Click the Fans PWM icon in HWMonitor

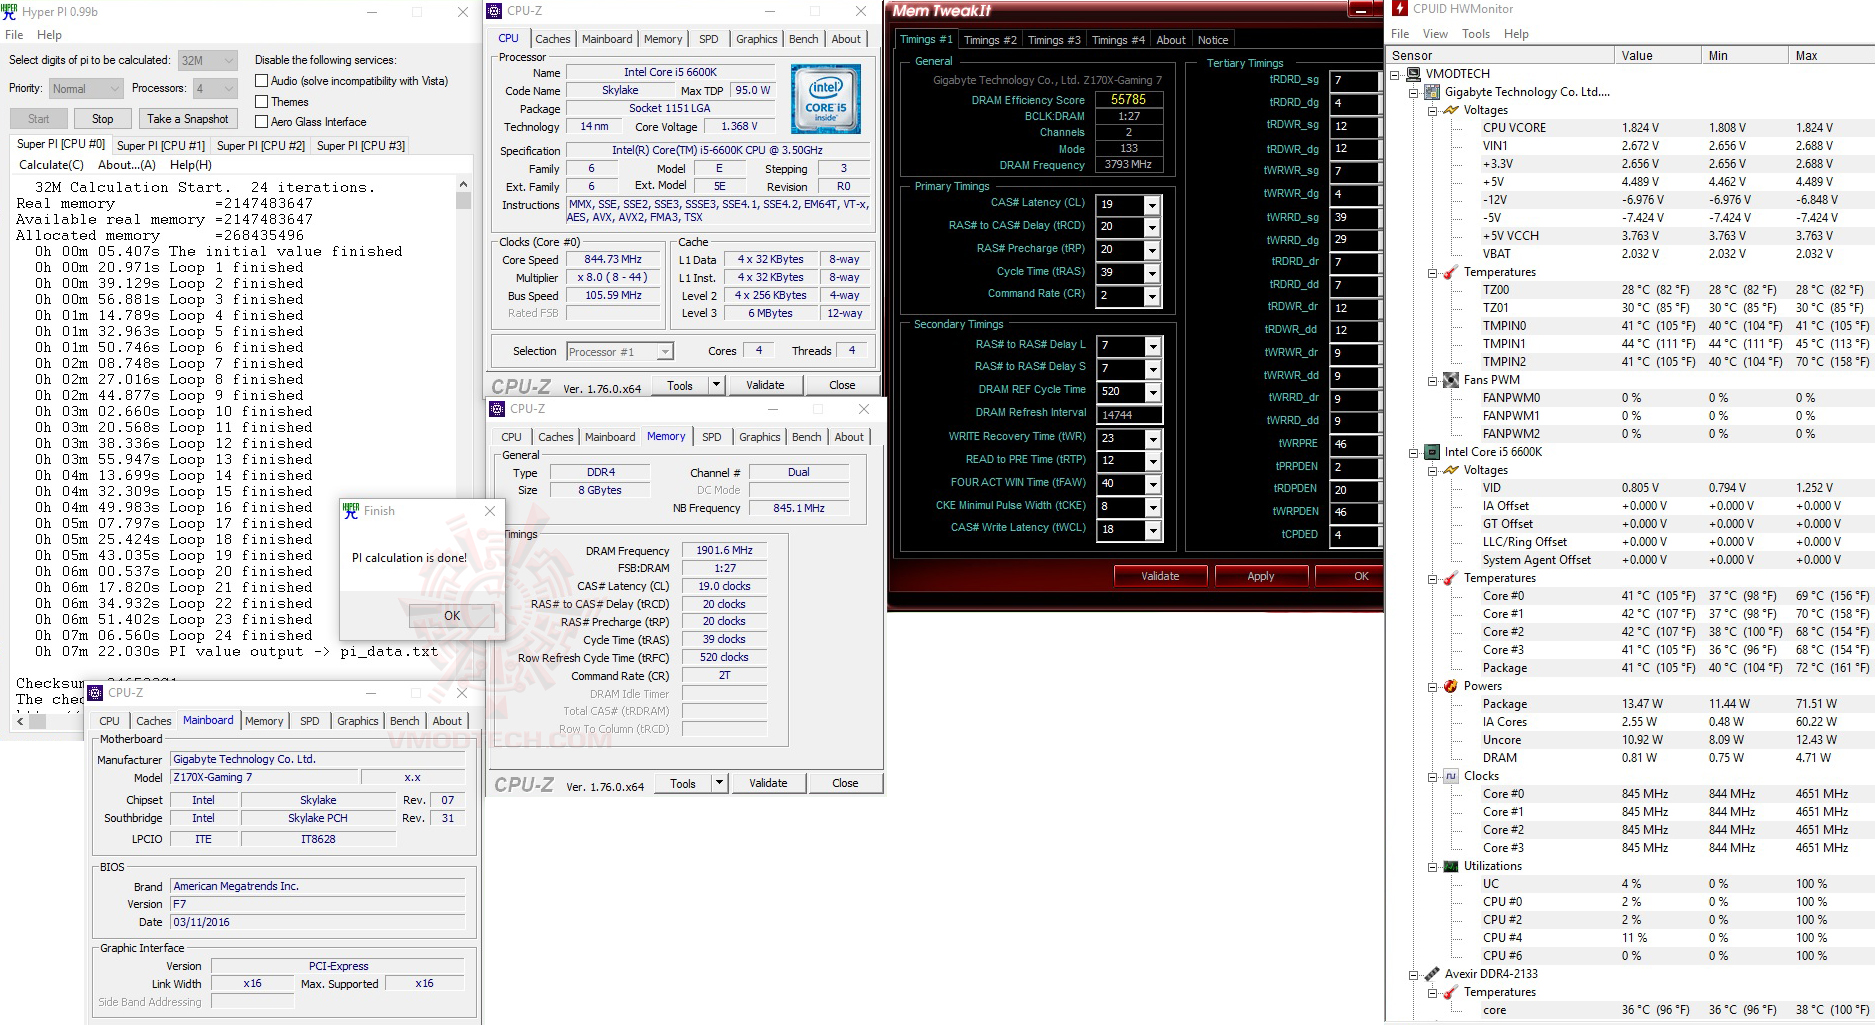pyautogui.click(x=1451, y=380)
